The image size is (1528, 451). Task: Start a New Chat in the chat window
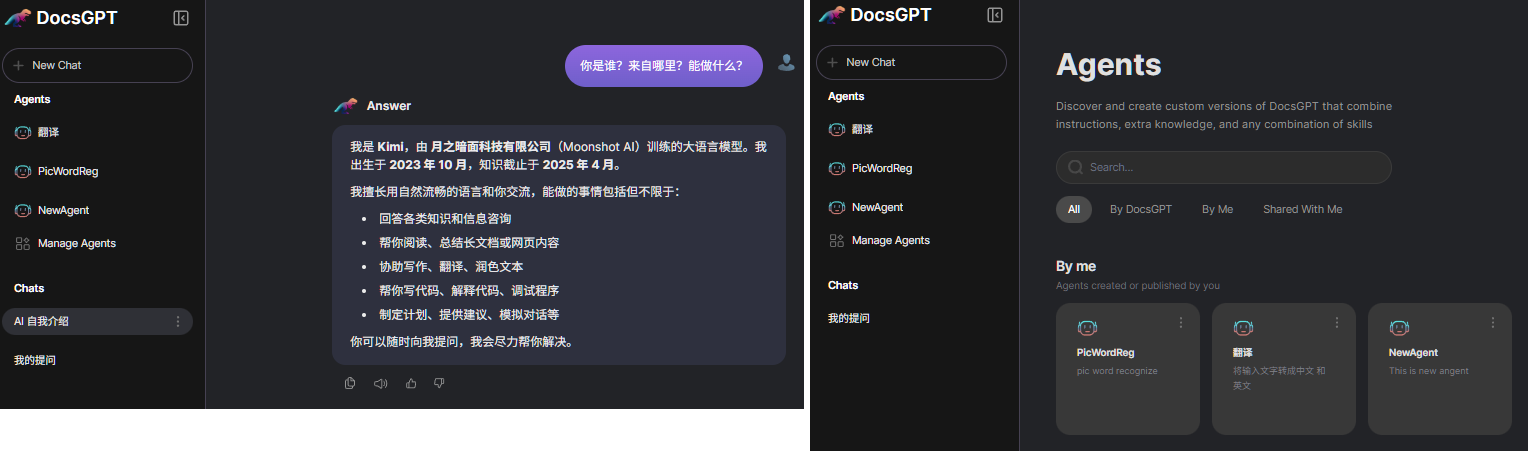[97, 65]
